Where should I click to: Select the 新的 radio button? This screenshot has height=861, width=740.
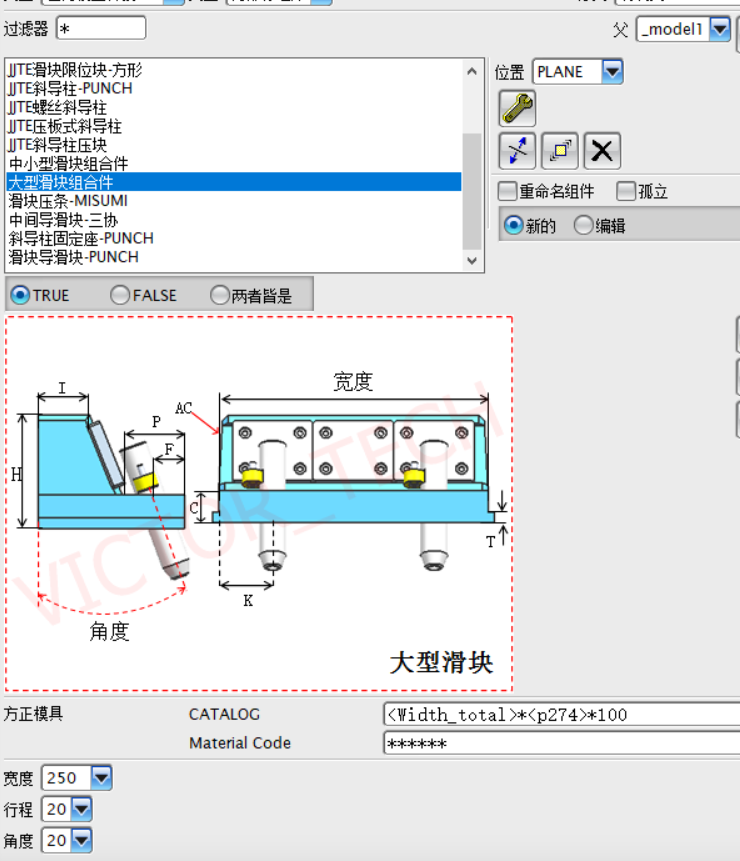point(513,225)
